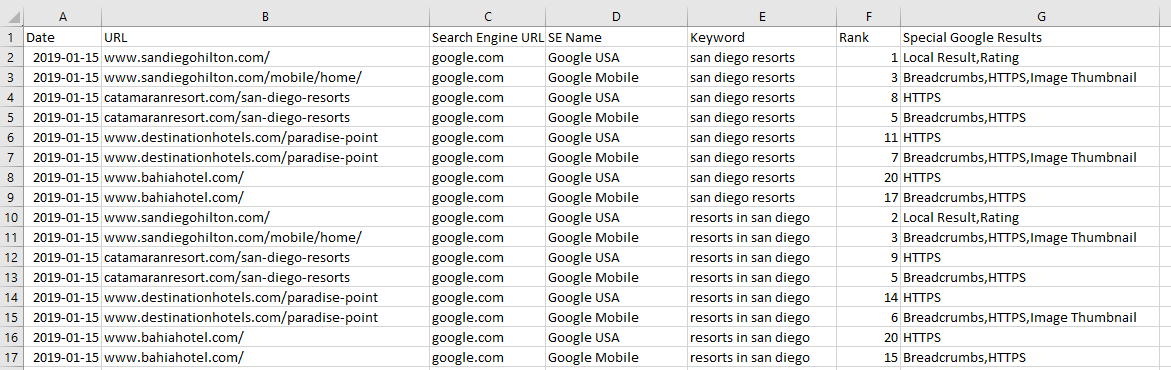
Task: Select Rank 17 cell in row 9
Action: pyautogui.click(x=869, y=197)
